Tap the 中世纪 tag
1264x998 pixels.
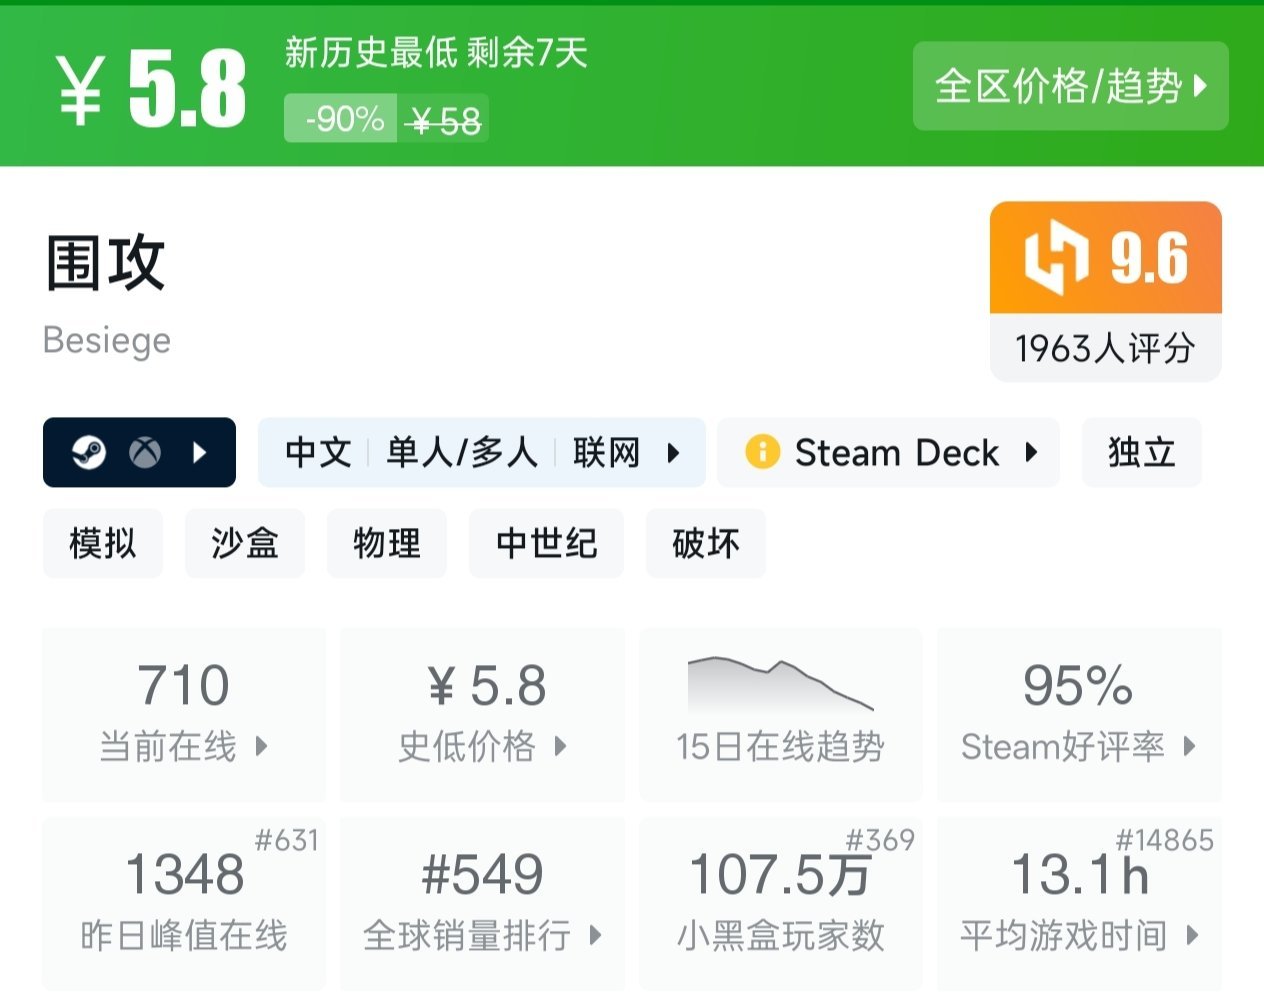pyautogui.click(x=546, y=543)
